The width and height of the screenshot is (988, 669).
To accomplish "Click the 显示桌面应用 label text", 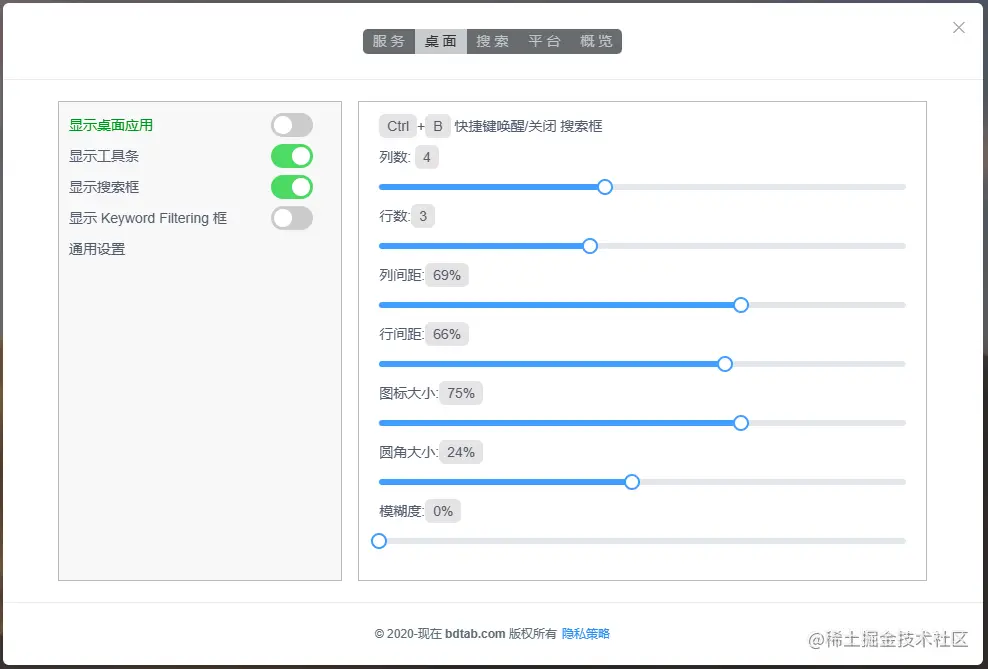I will coord(111,125).
